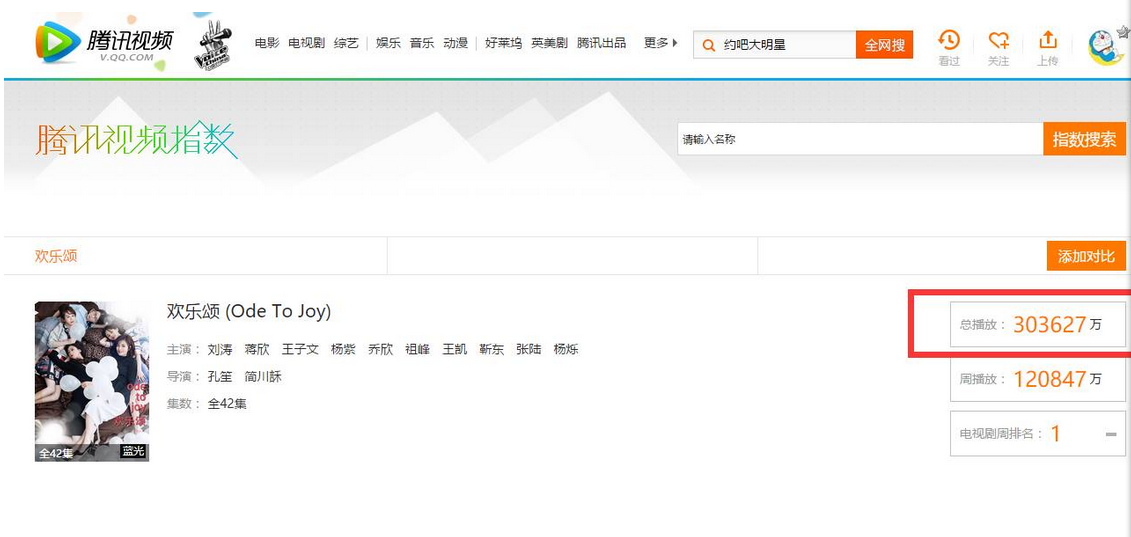Open actor 乔欣's page

click(381, 350)
